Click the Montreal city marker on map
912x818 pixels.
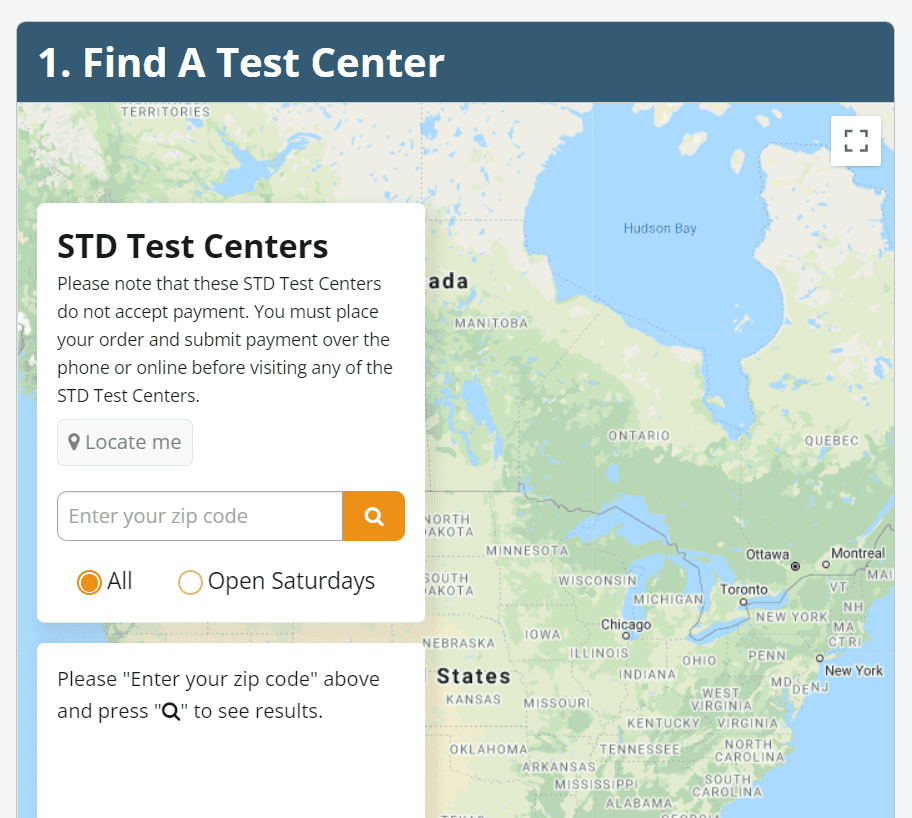pyautogui.click(x=826, y=564)
